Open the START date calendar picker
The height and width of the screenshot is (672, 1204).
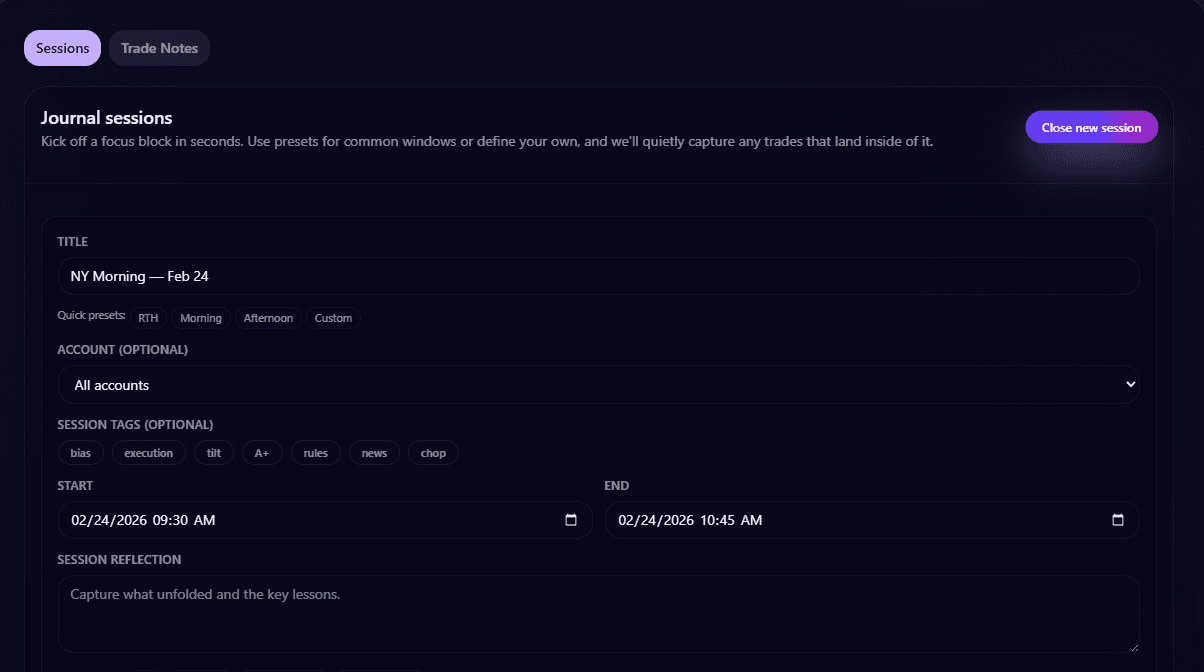pyautogui.click(x=571, y=520)
